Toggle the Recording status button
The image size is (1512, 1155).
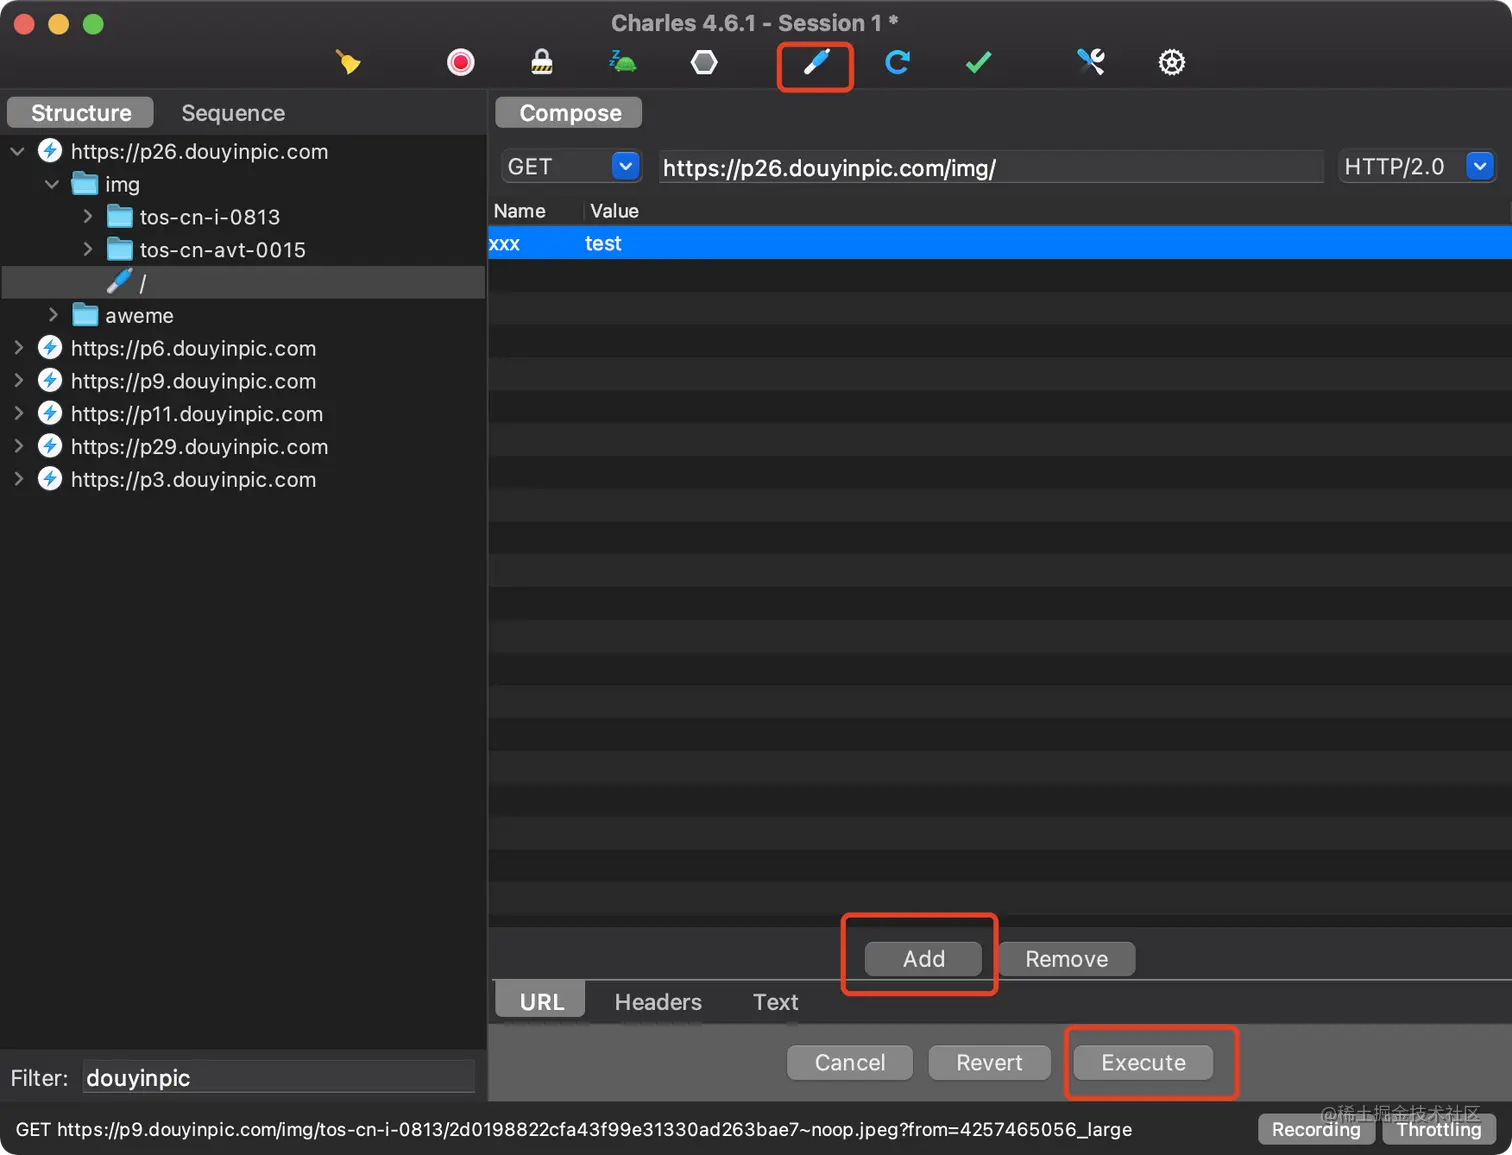click(x=1316, y=1129)
